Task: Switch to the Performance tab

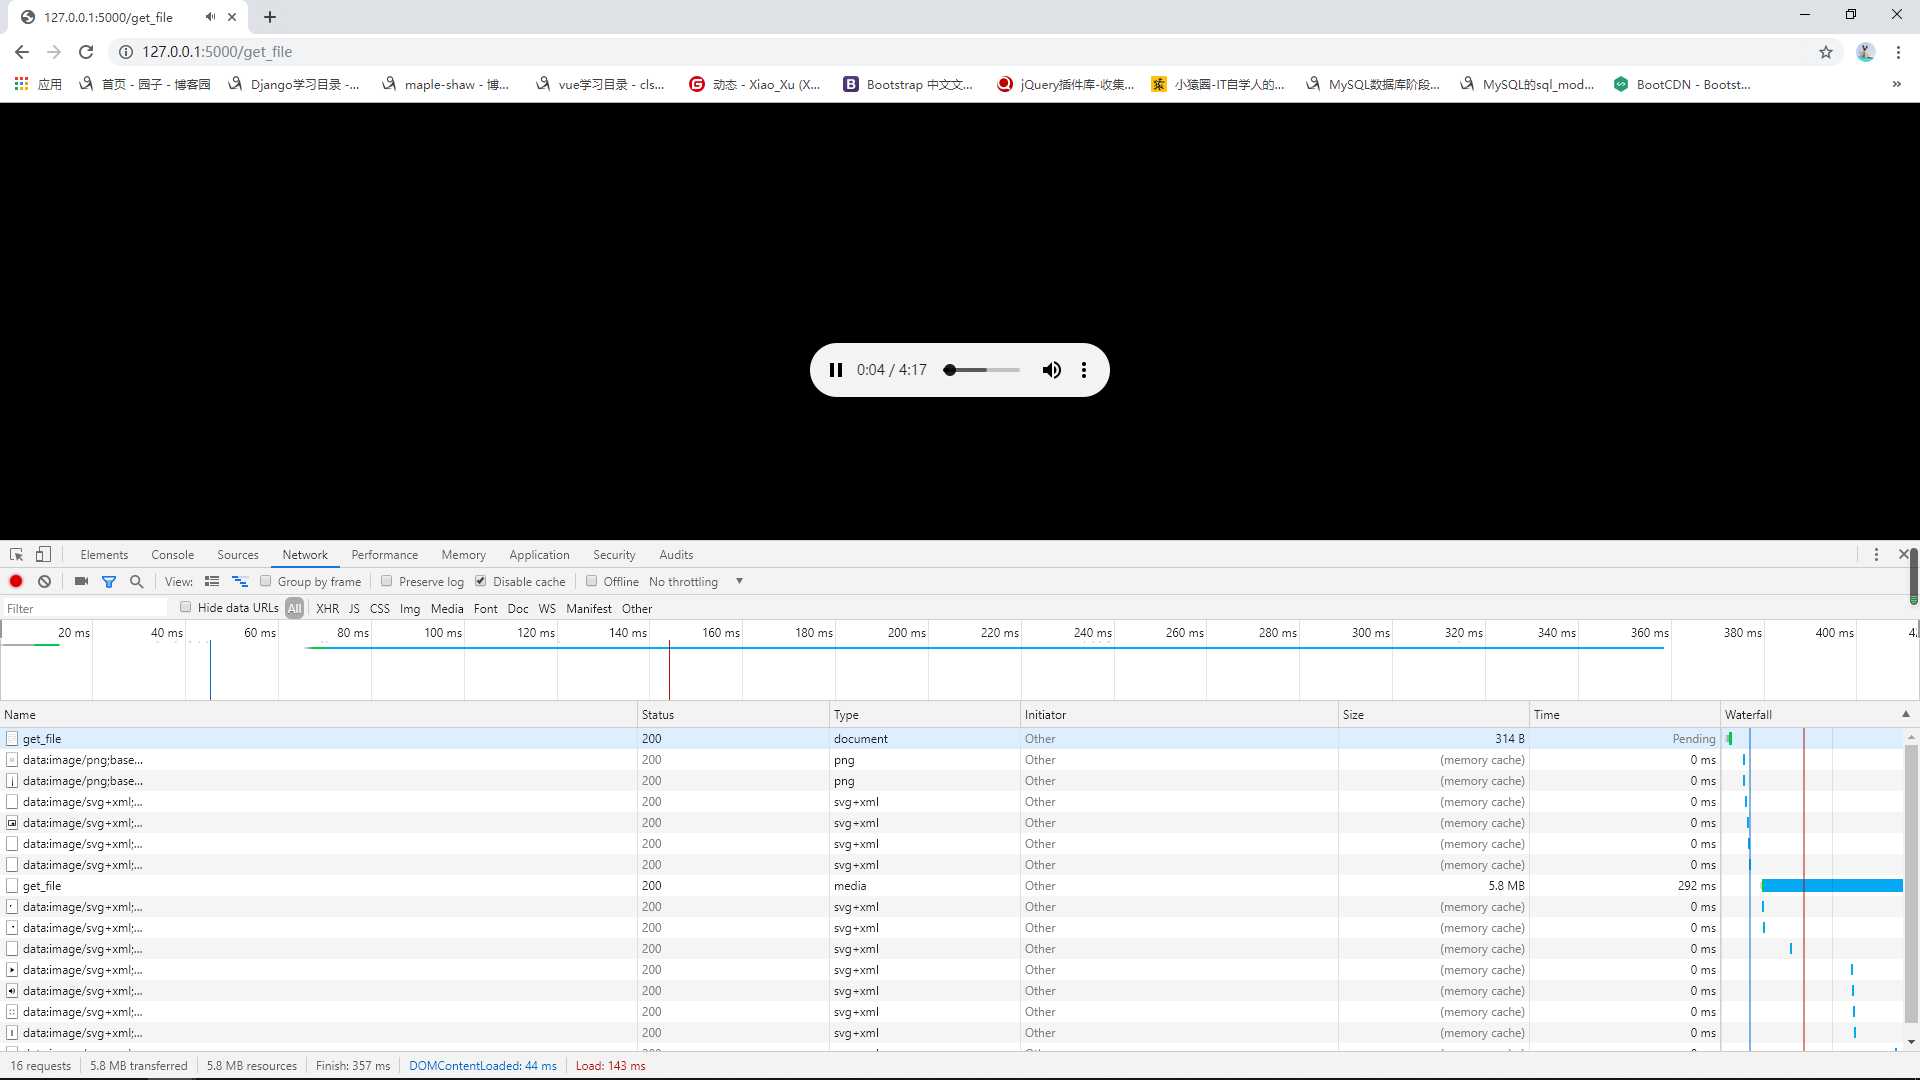Action: [x=384, y=555]
